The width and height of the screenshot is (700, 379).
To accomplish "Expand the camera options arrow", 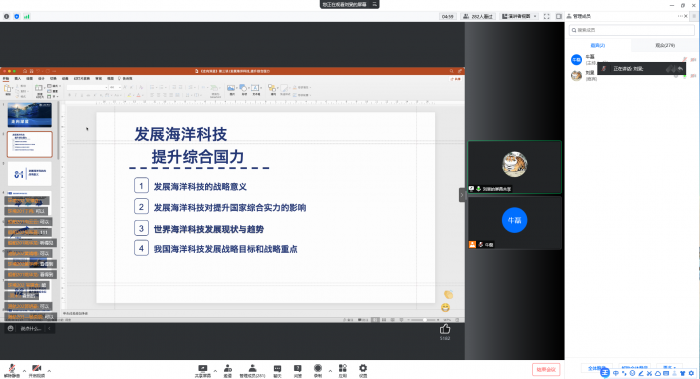I will [49, 371].
